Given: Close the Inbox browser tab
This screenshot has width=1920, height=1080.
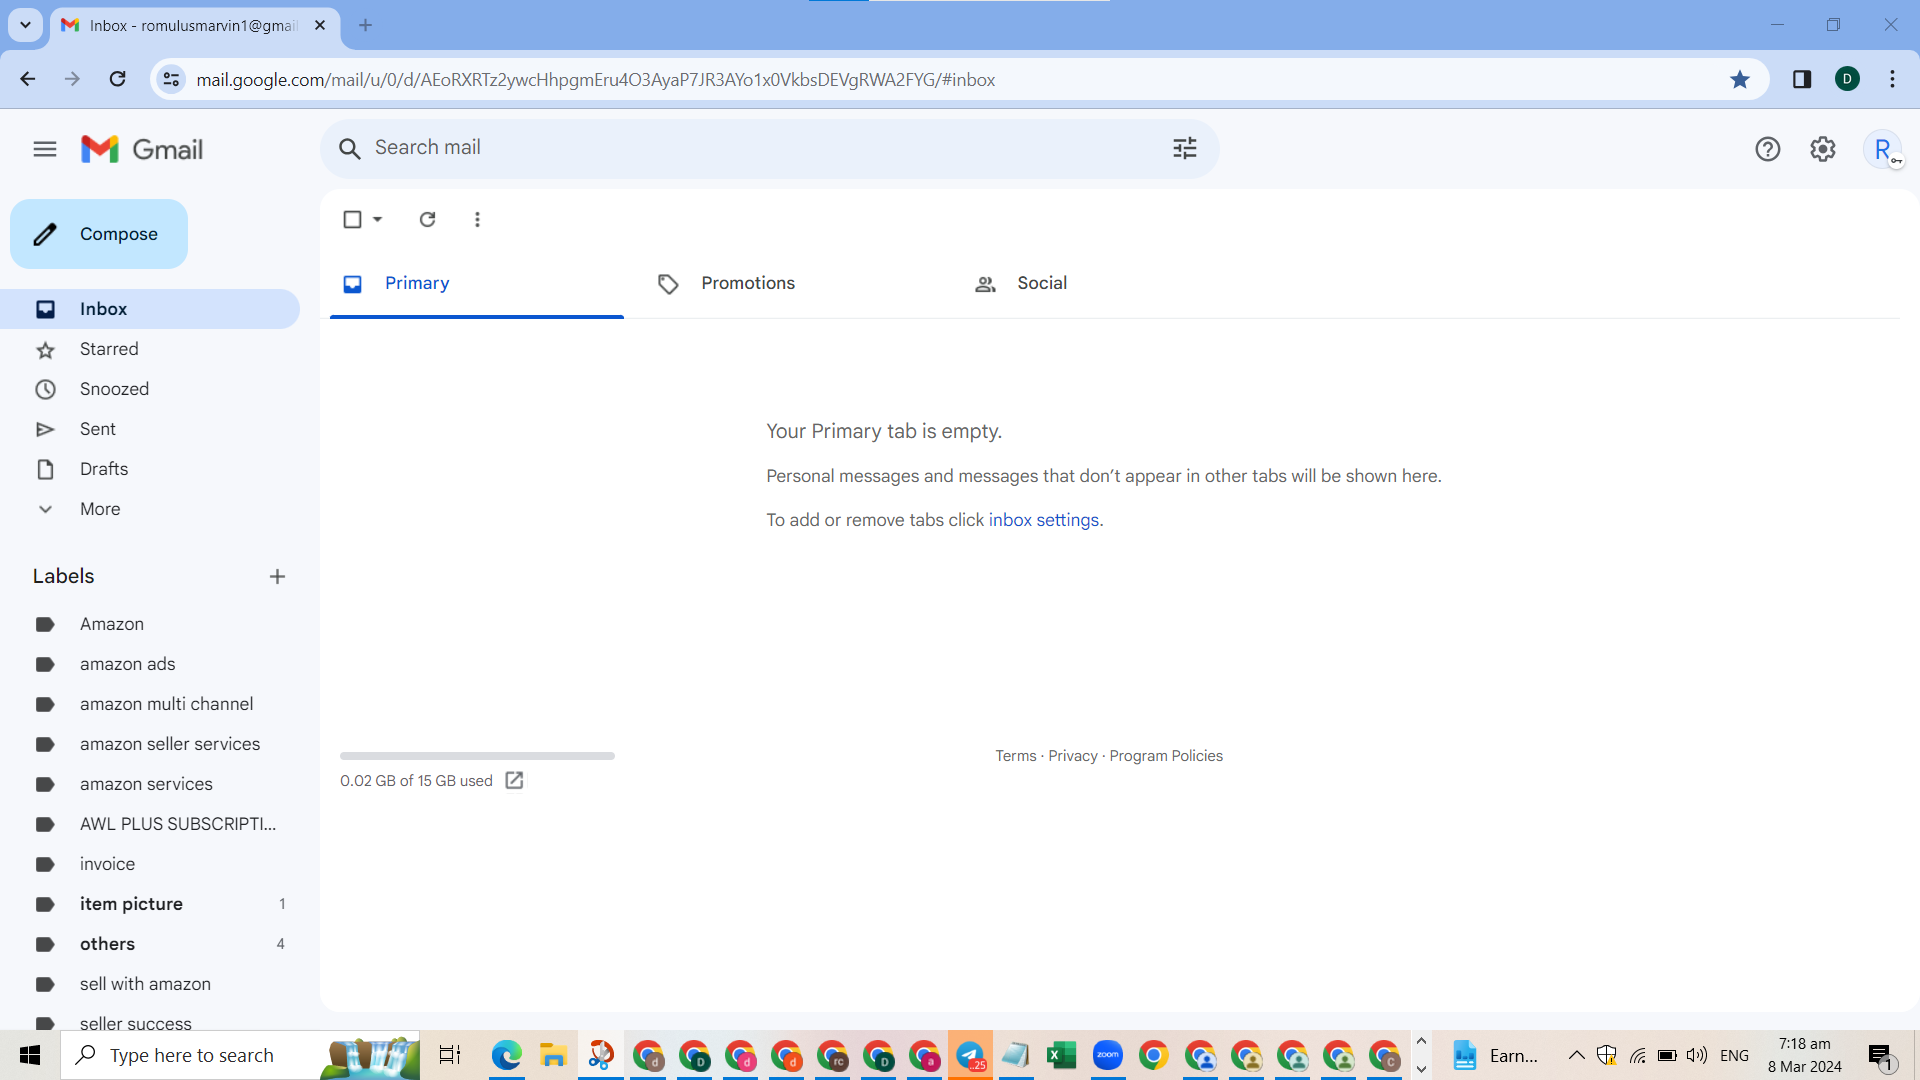Looking at the screenshot, I should [x=320, y=25].
